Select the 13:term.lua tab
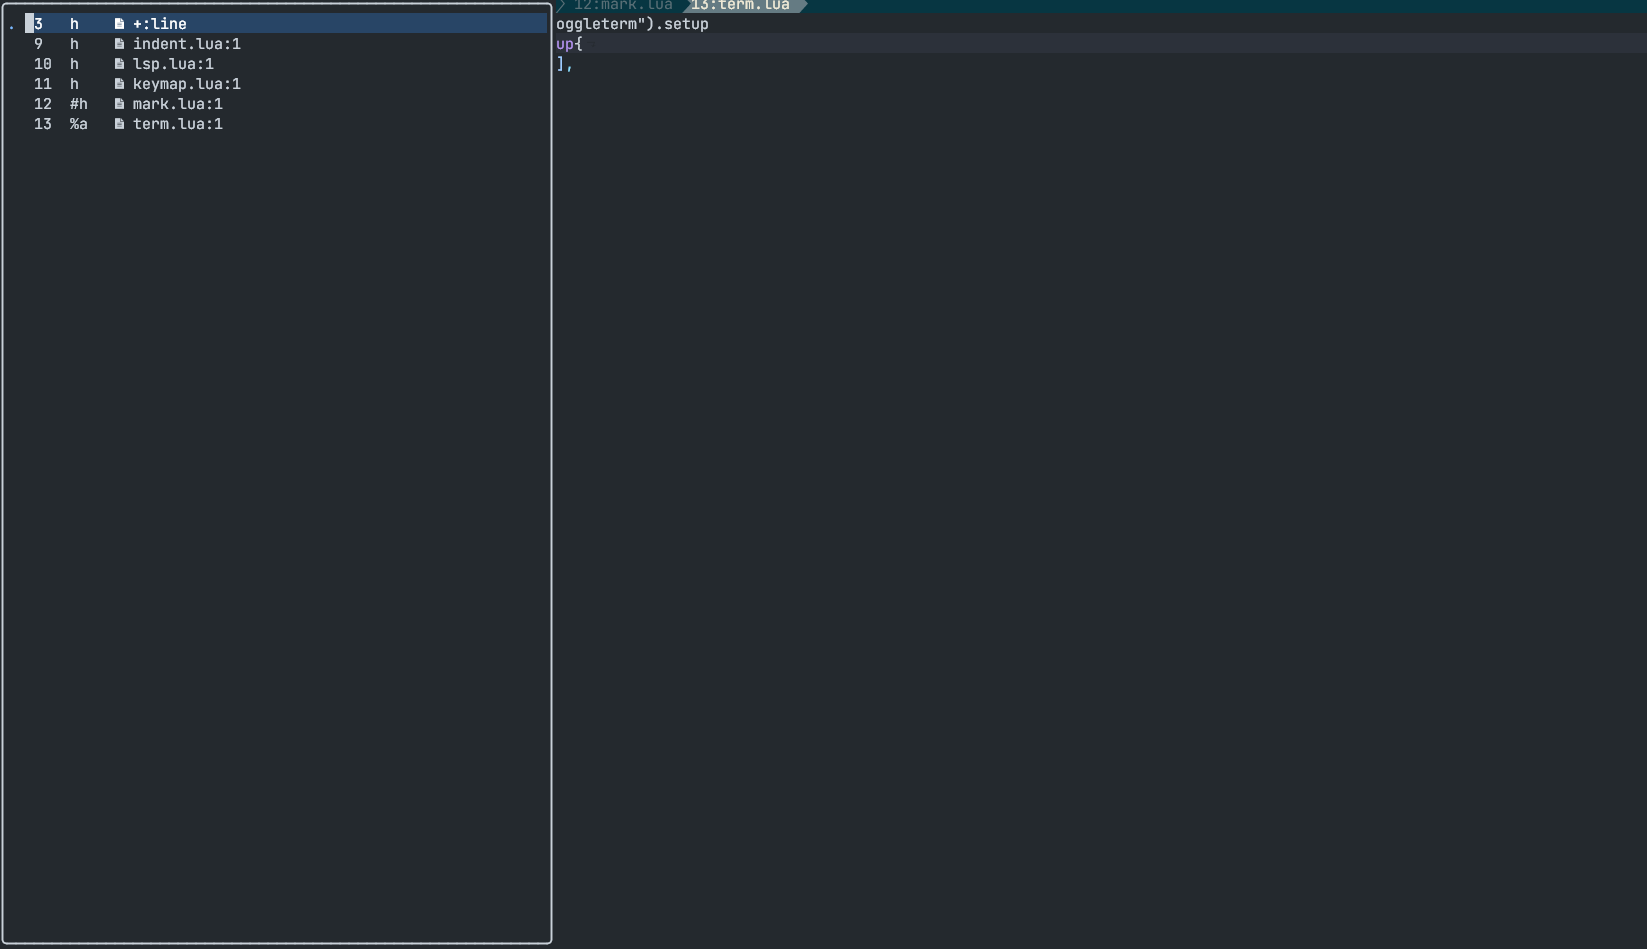Image resolution: width=1647 pixels, height=949 pixels. (x=740, y=6)
